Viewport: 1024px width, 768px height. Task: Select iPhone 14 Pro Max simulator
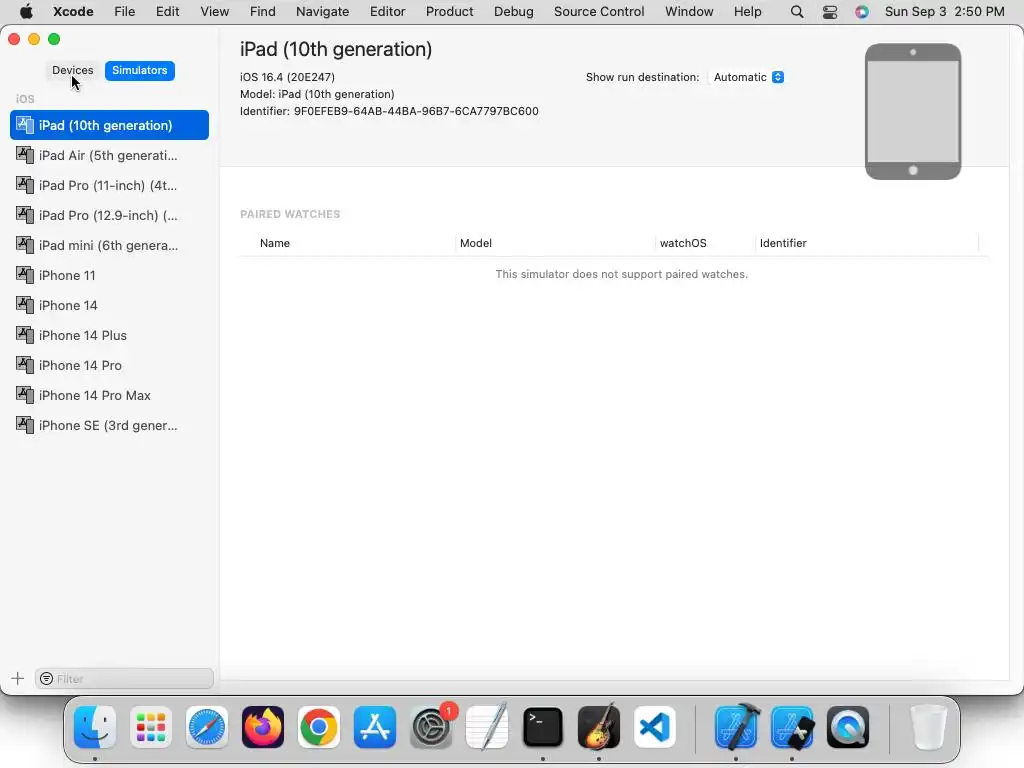(x=110, y=395)
